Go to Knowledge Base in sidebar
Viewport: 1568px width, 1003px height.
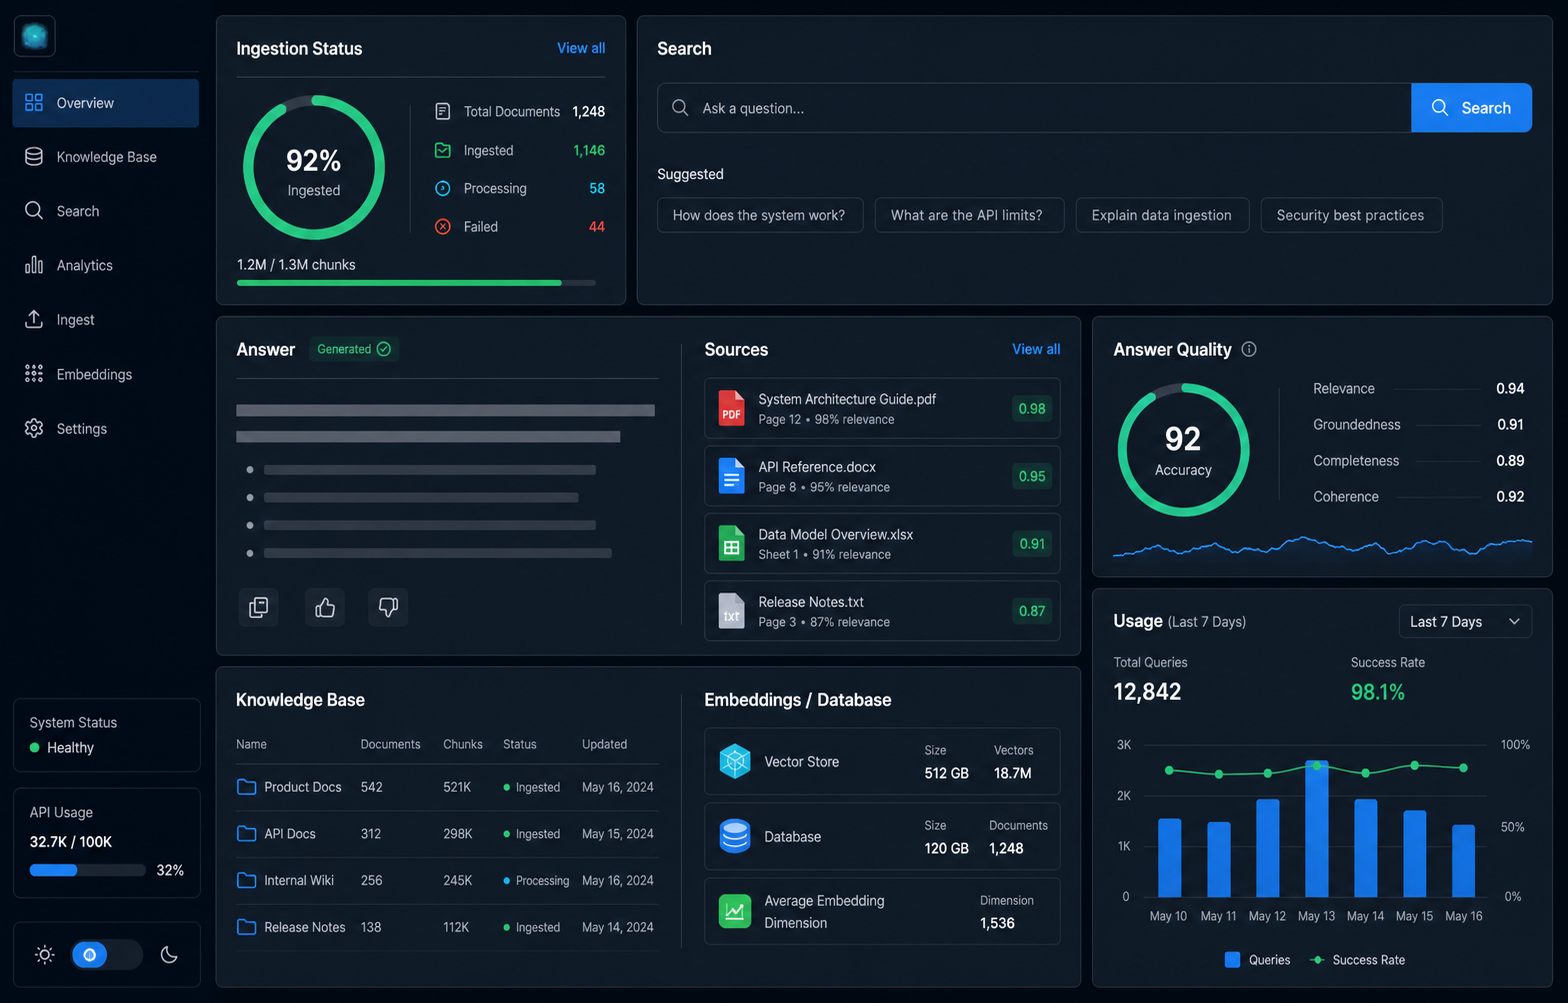[105, 157]
